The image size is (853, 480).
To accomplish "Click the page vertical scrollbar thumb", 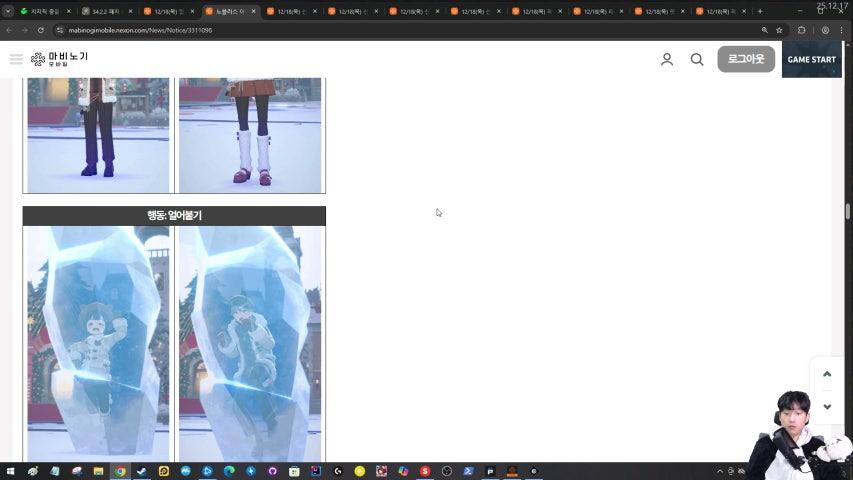I will tap(848, 212).
